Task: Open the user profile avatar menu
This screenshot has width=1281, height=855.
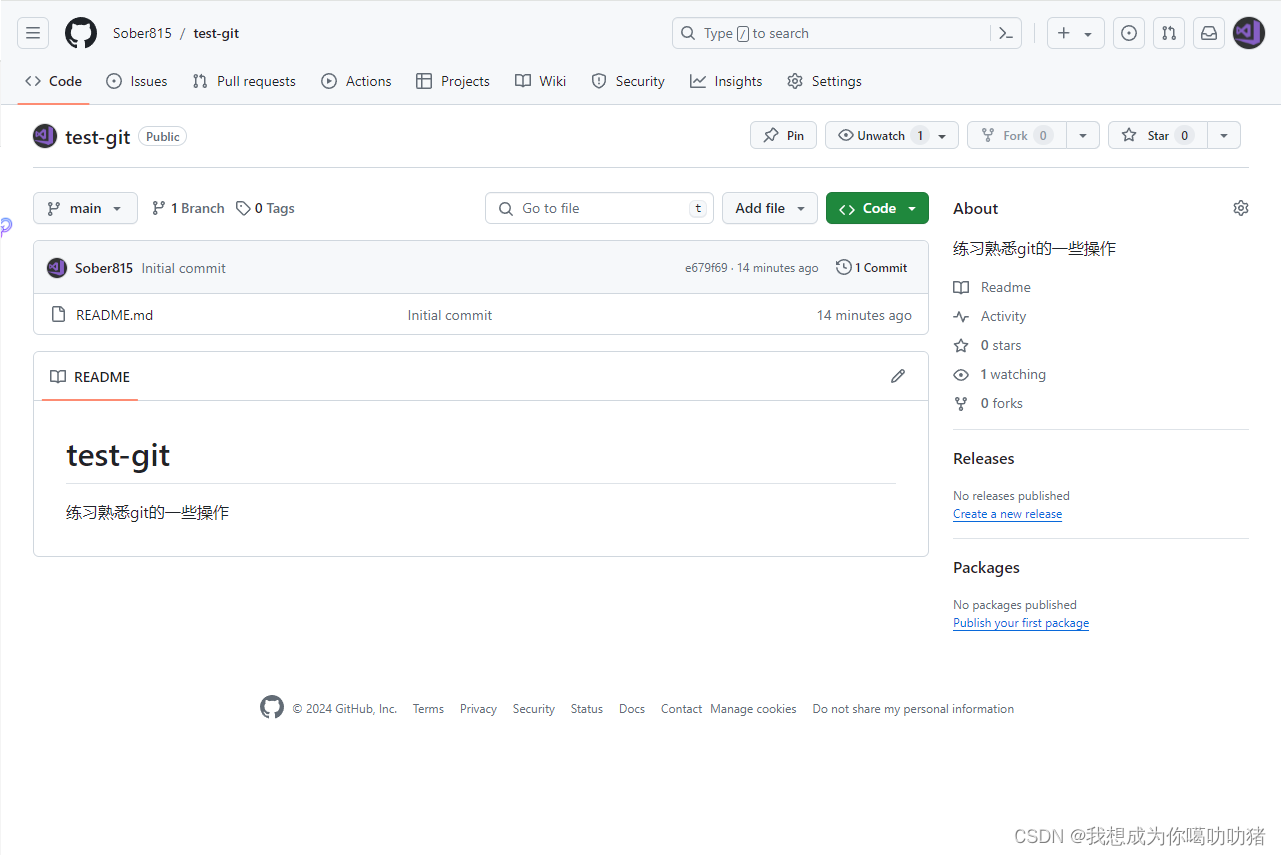Action: [x=1249, y=33]
